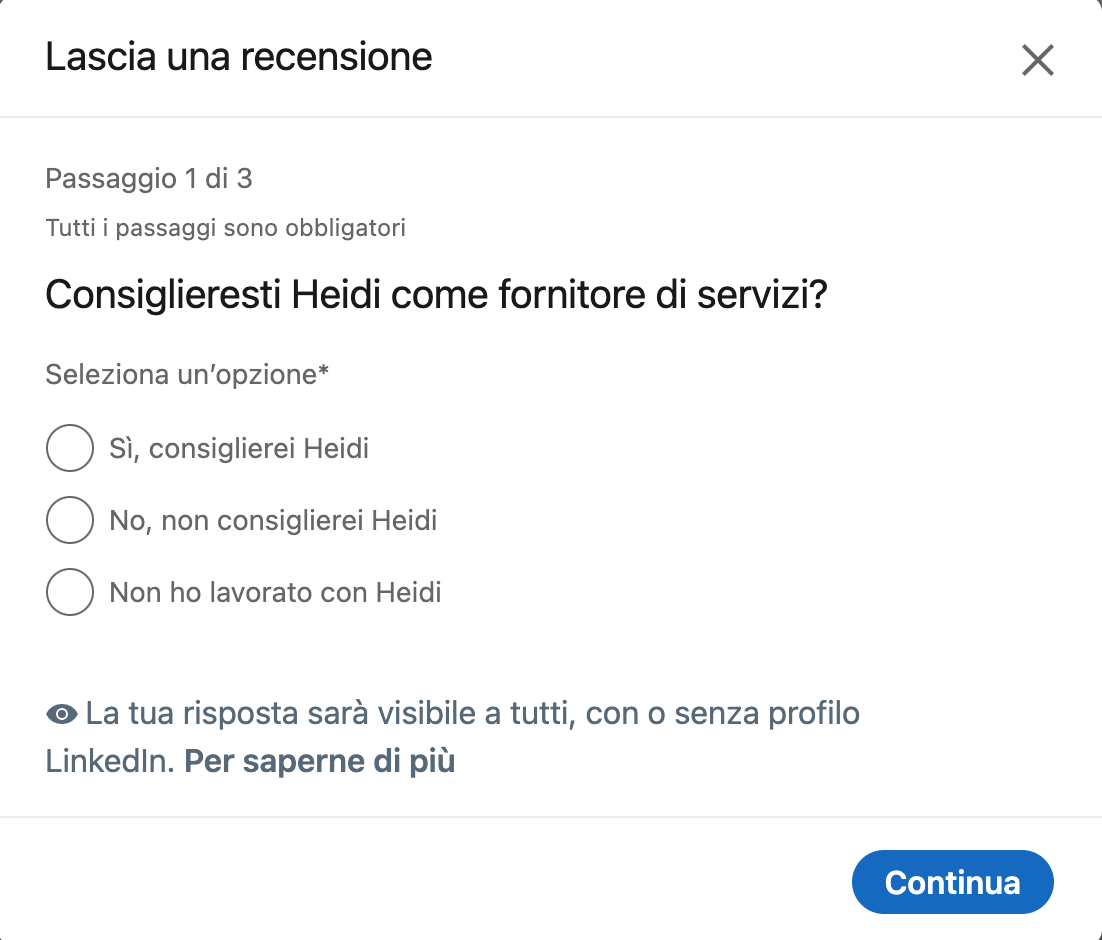Select the Sì, consiglierei Heidi radio button
1102x940 pixels.
(70, 448)
